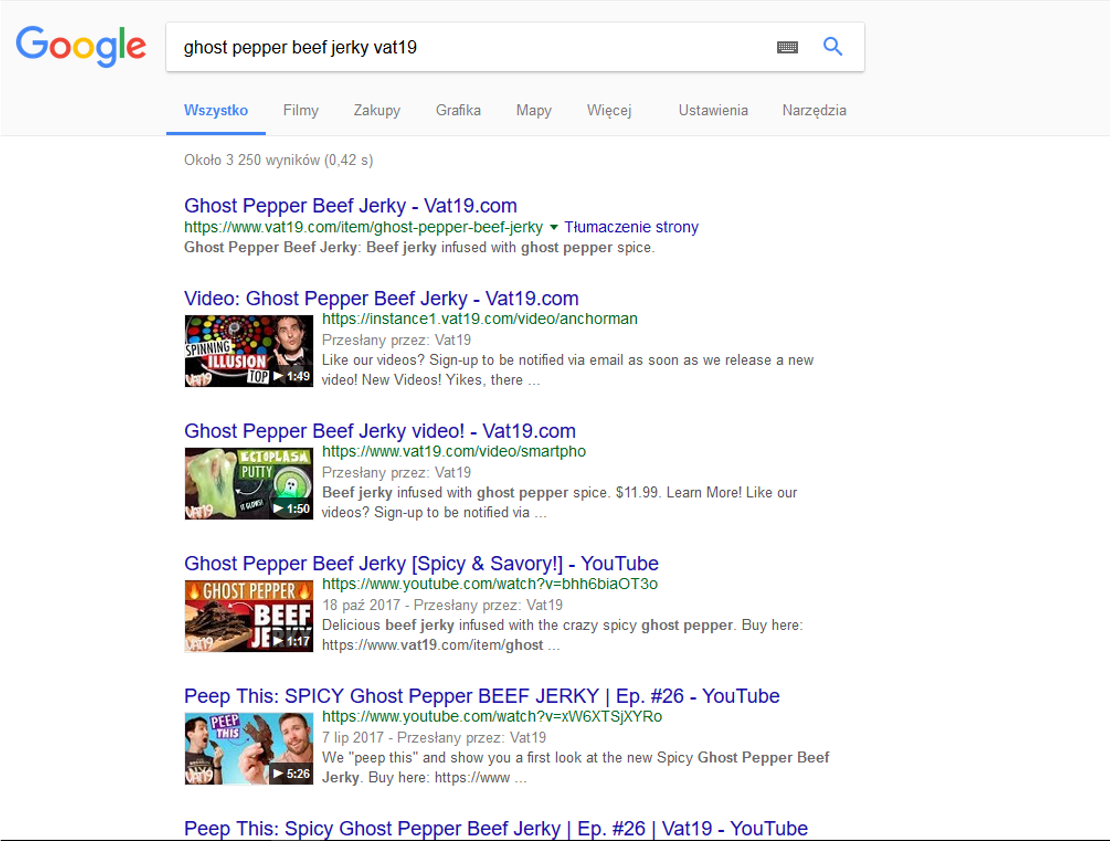Play the Ectoplasm Putty video thumbnail

click(249, 483)
